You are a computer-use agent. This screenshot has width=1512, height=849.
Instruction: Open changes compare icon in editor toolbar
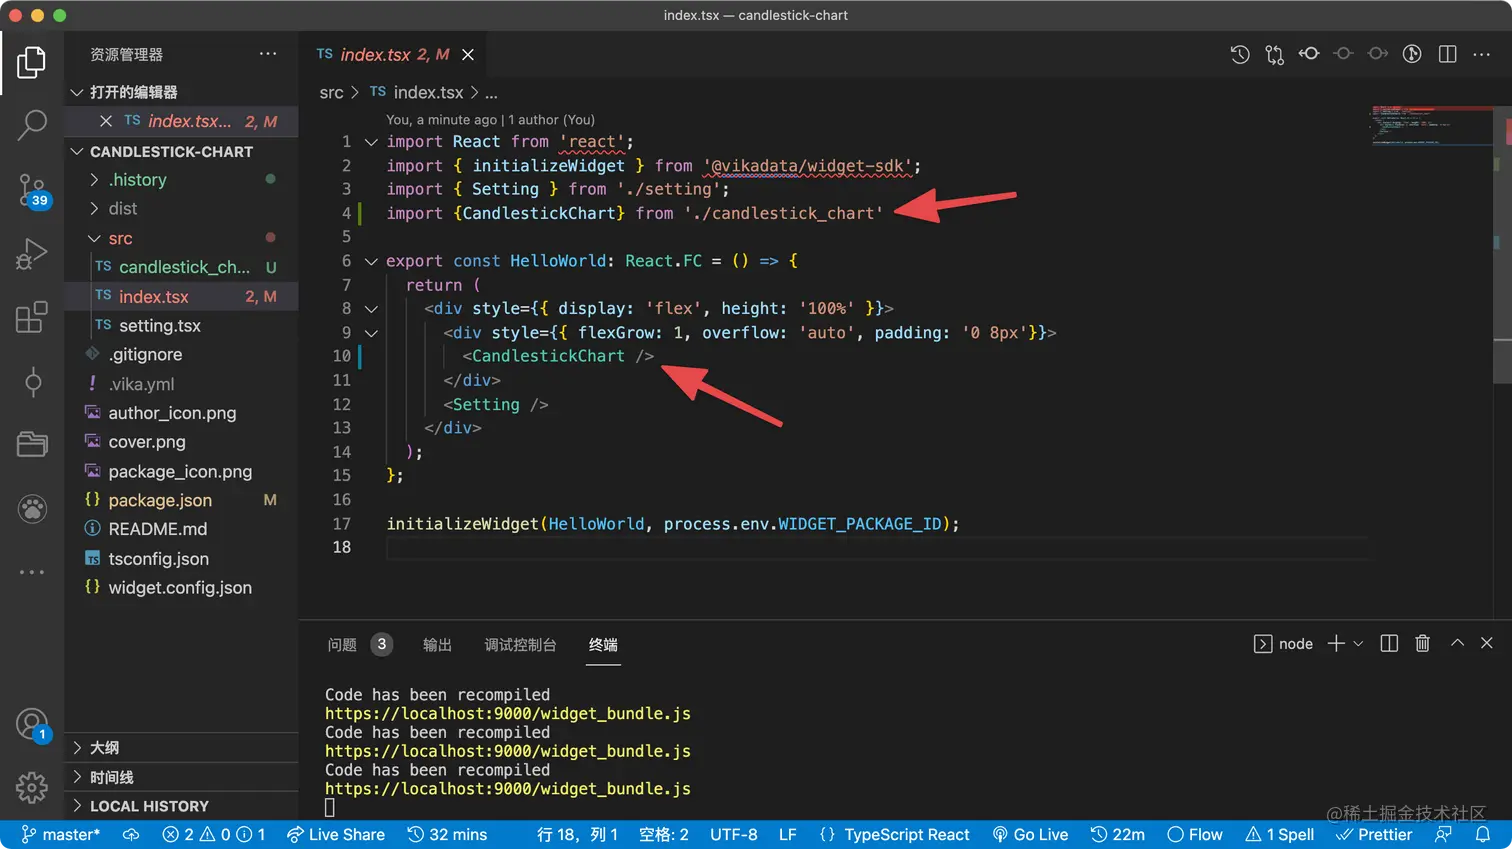1274,55
